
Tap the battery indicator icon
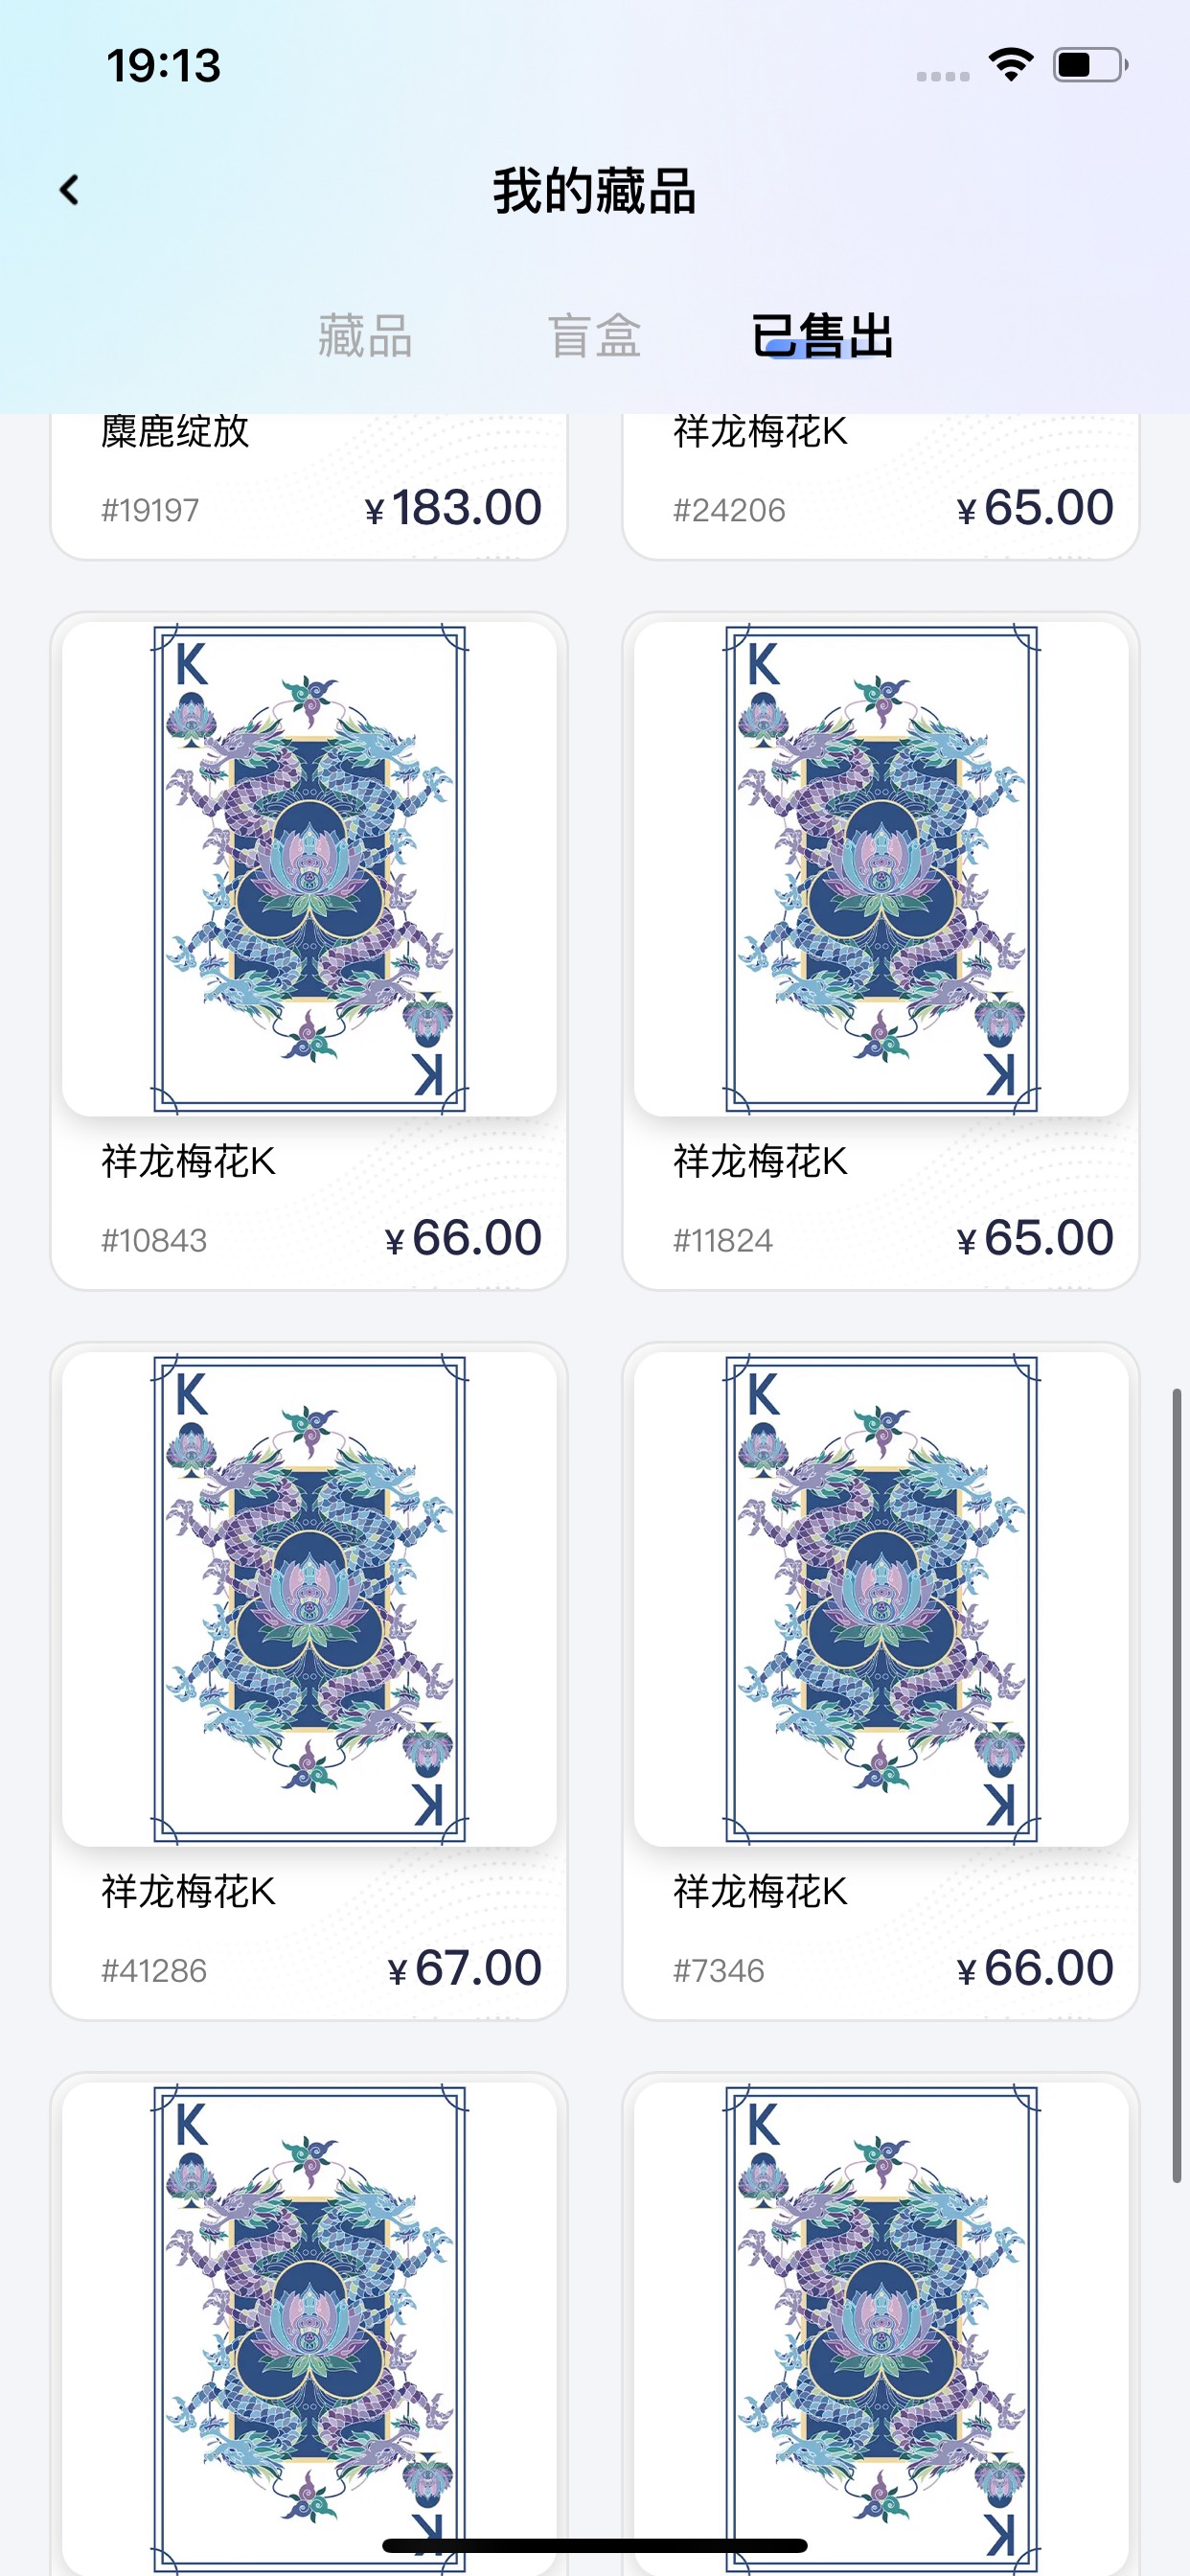[1090, 65]
